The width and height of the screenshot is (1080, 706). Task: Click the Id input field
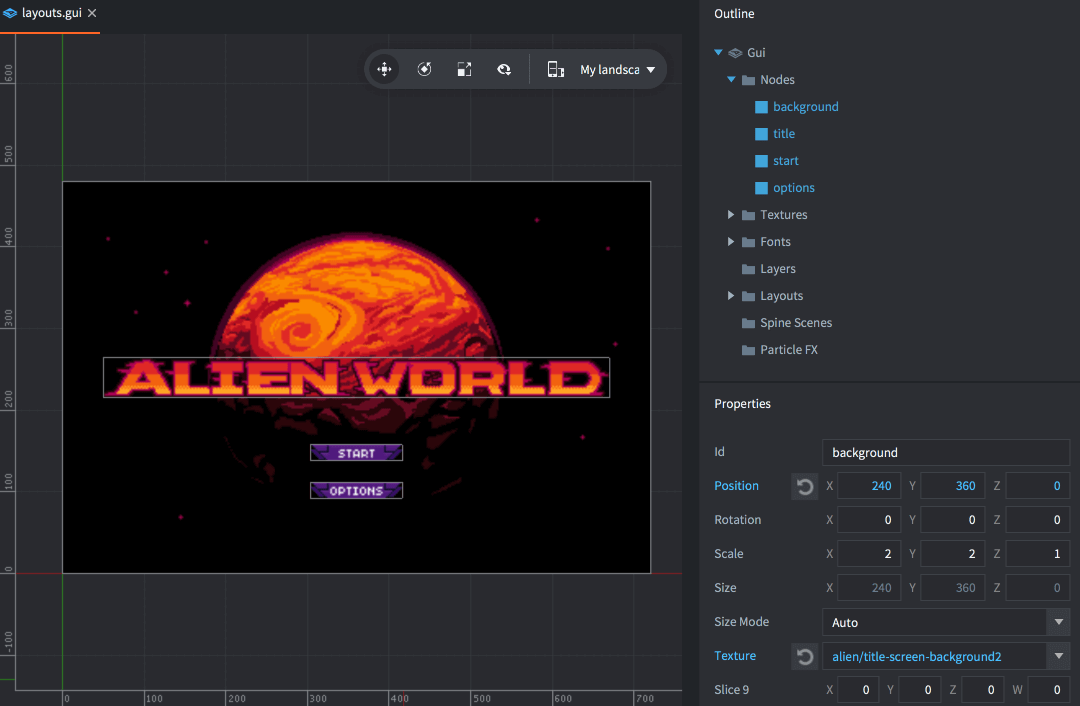coord(945,452)
